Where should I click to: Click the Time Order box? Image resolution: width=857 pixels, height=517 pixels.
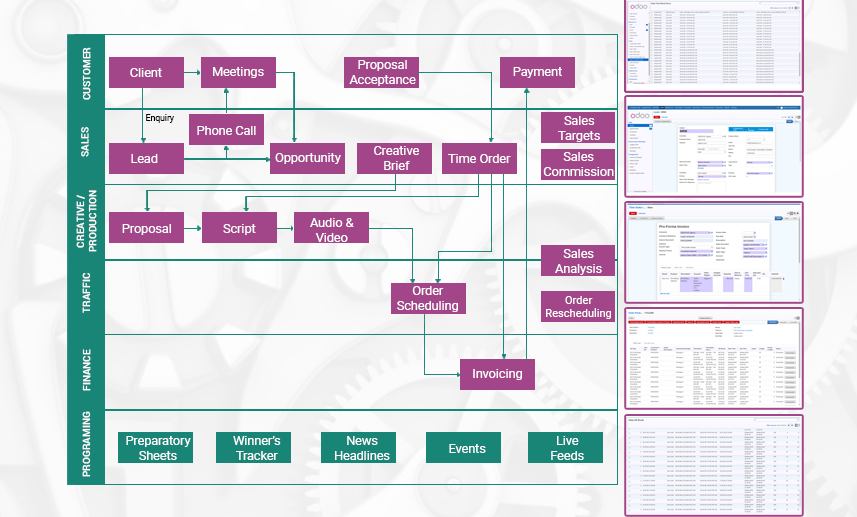[x=479, y=158]
